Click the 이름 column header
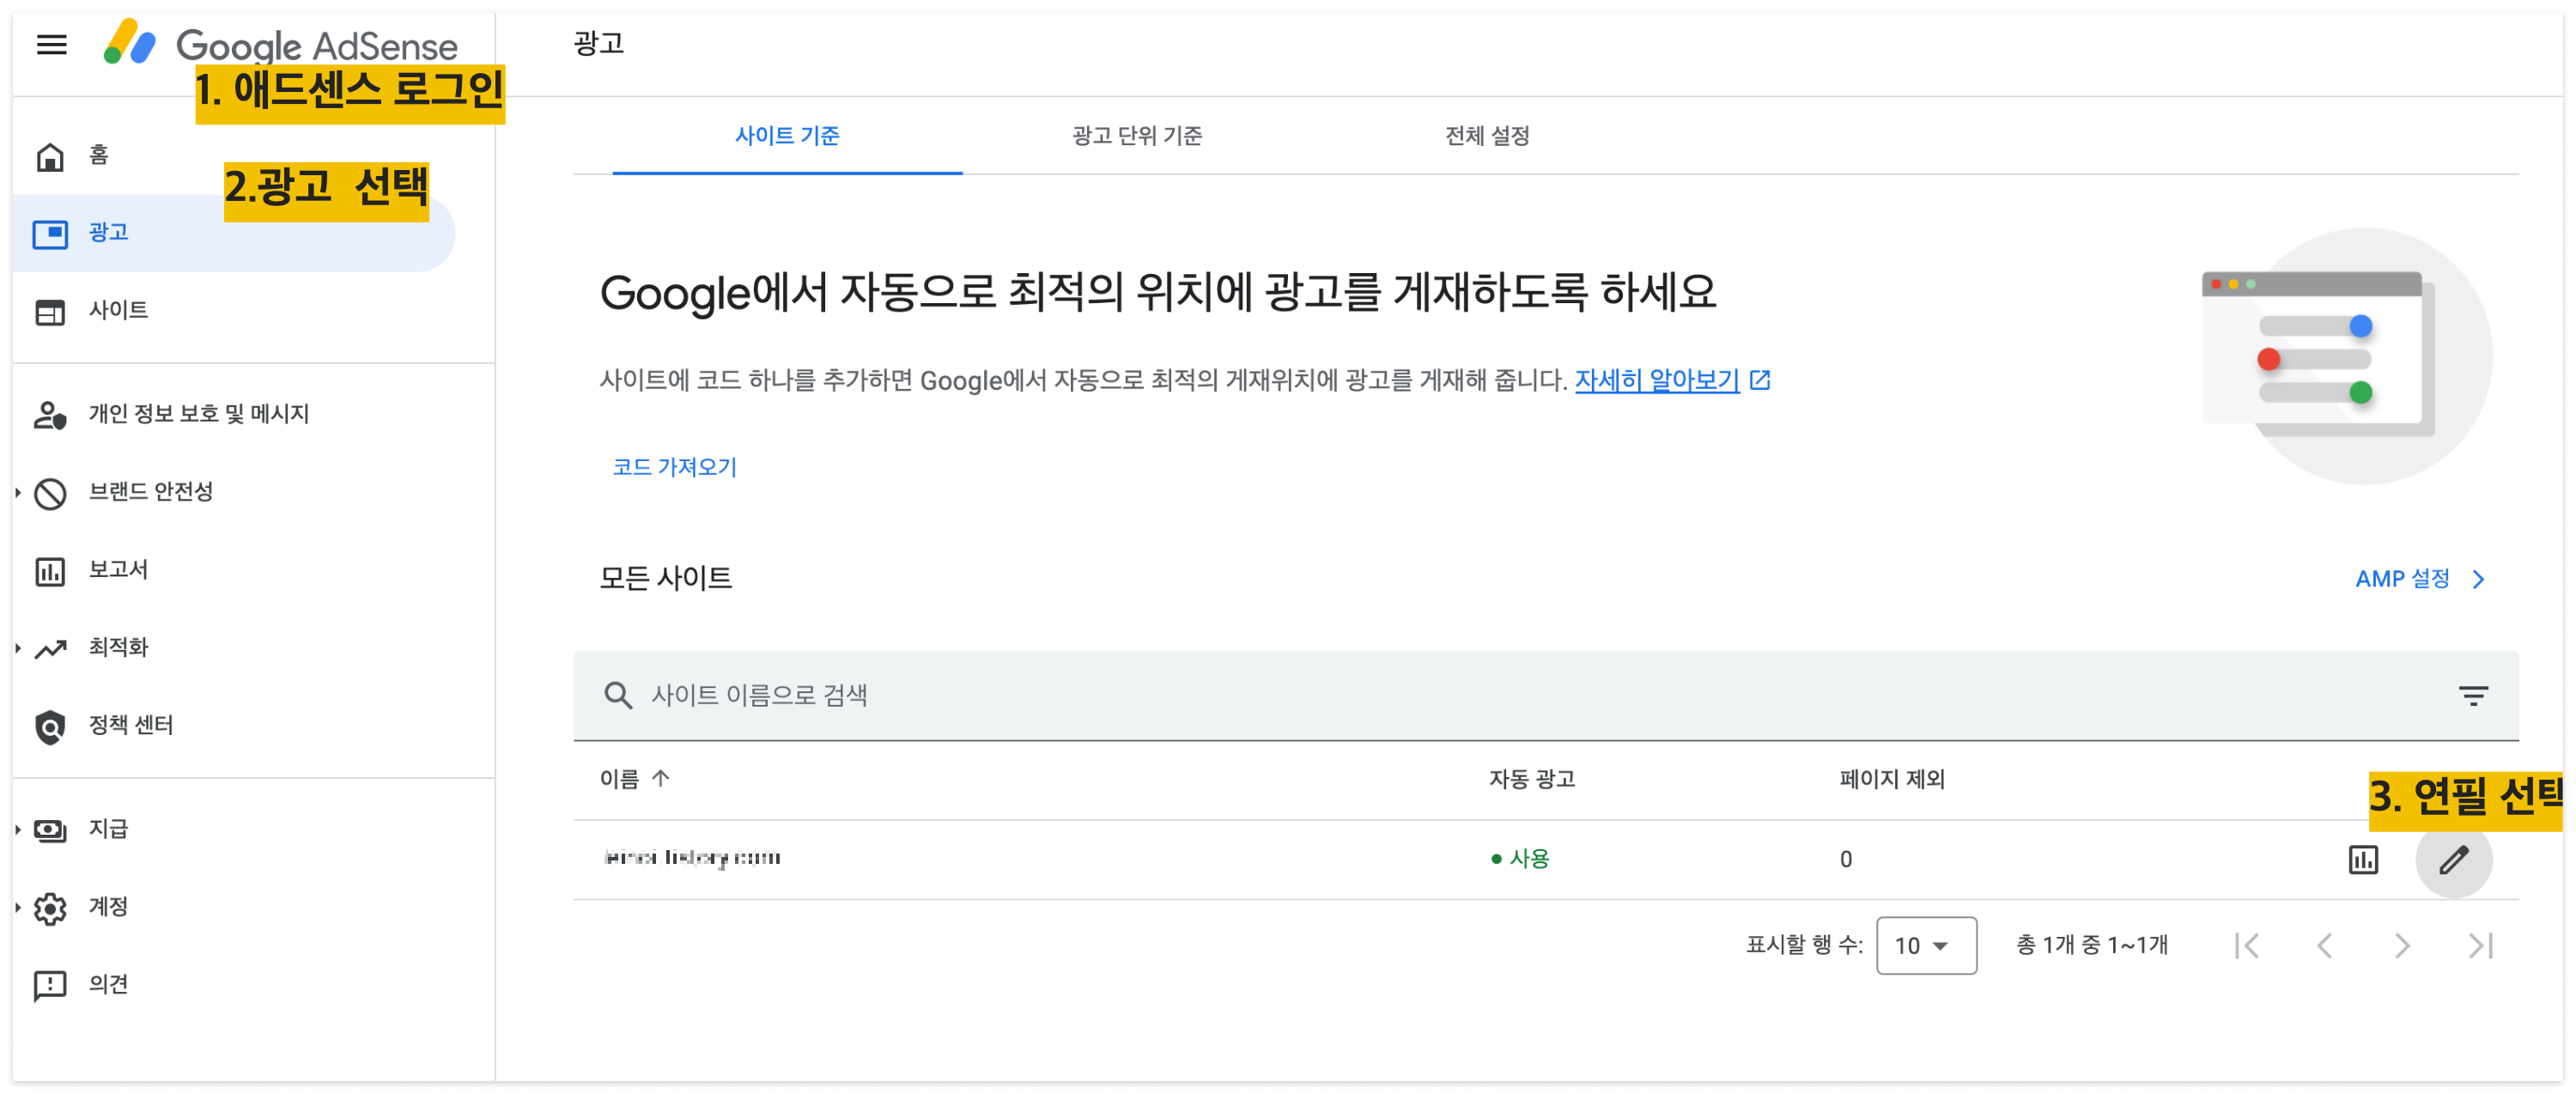This screenshot has height=1094, width=2576. pos(619,779)
